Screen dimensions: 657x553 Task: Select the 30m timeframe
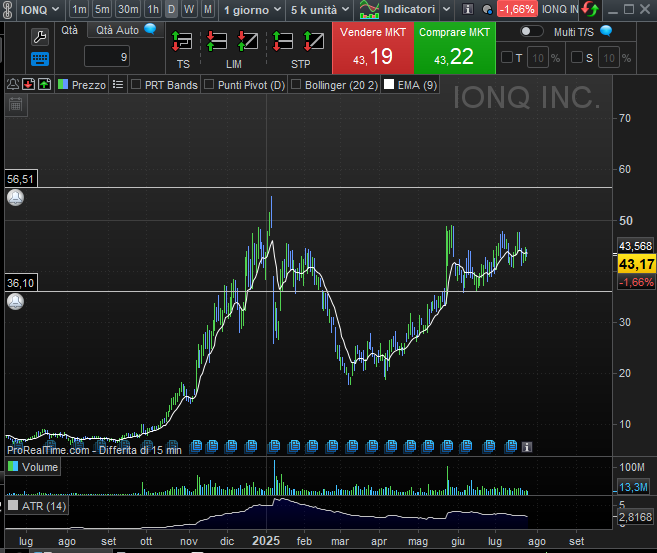tap(128, 9)
